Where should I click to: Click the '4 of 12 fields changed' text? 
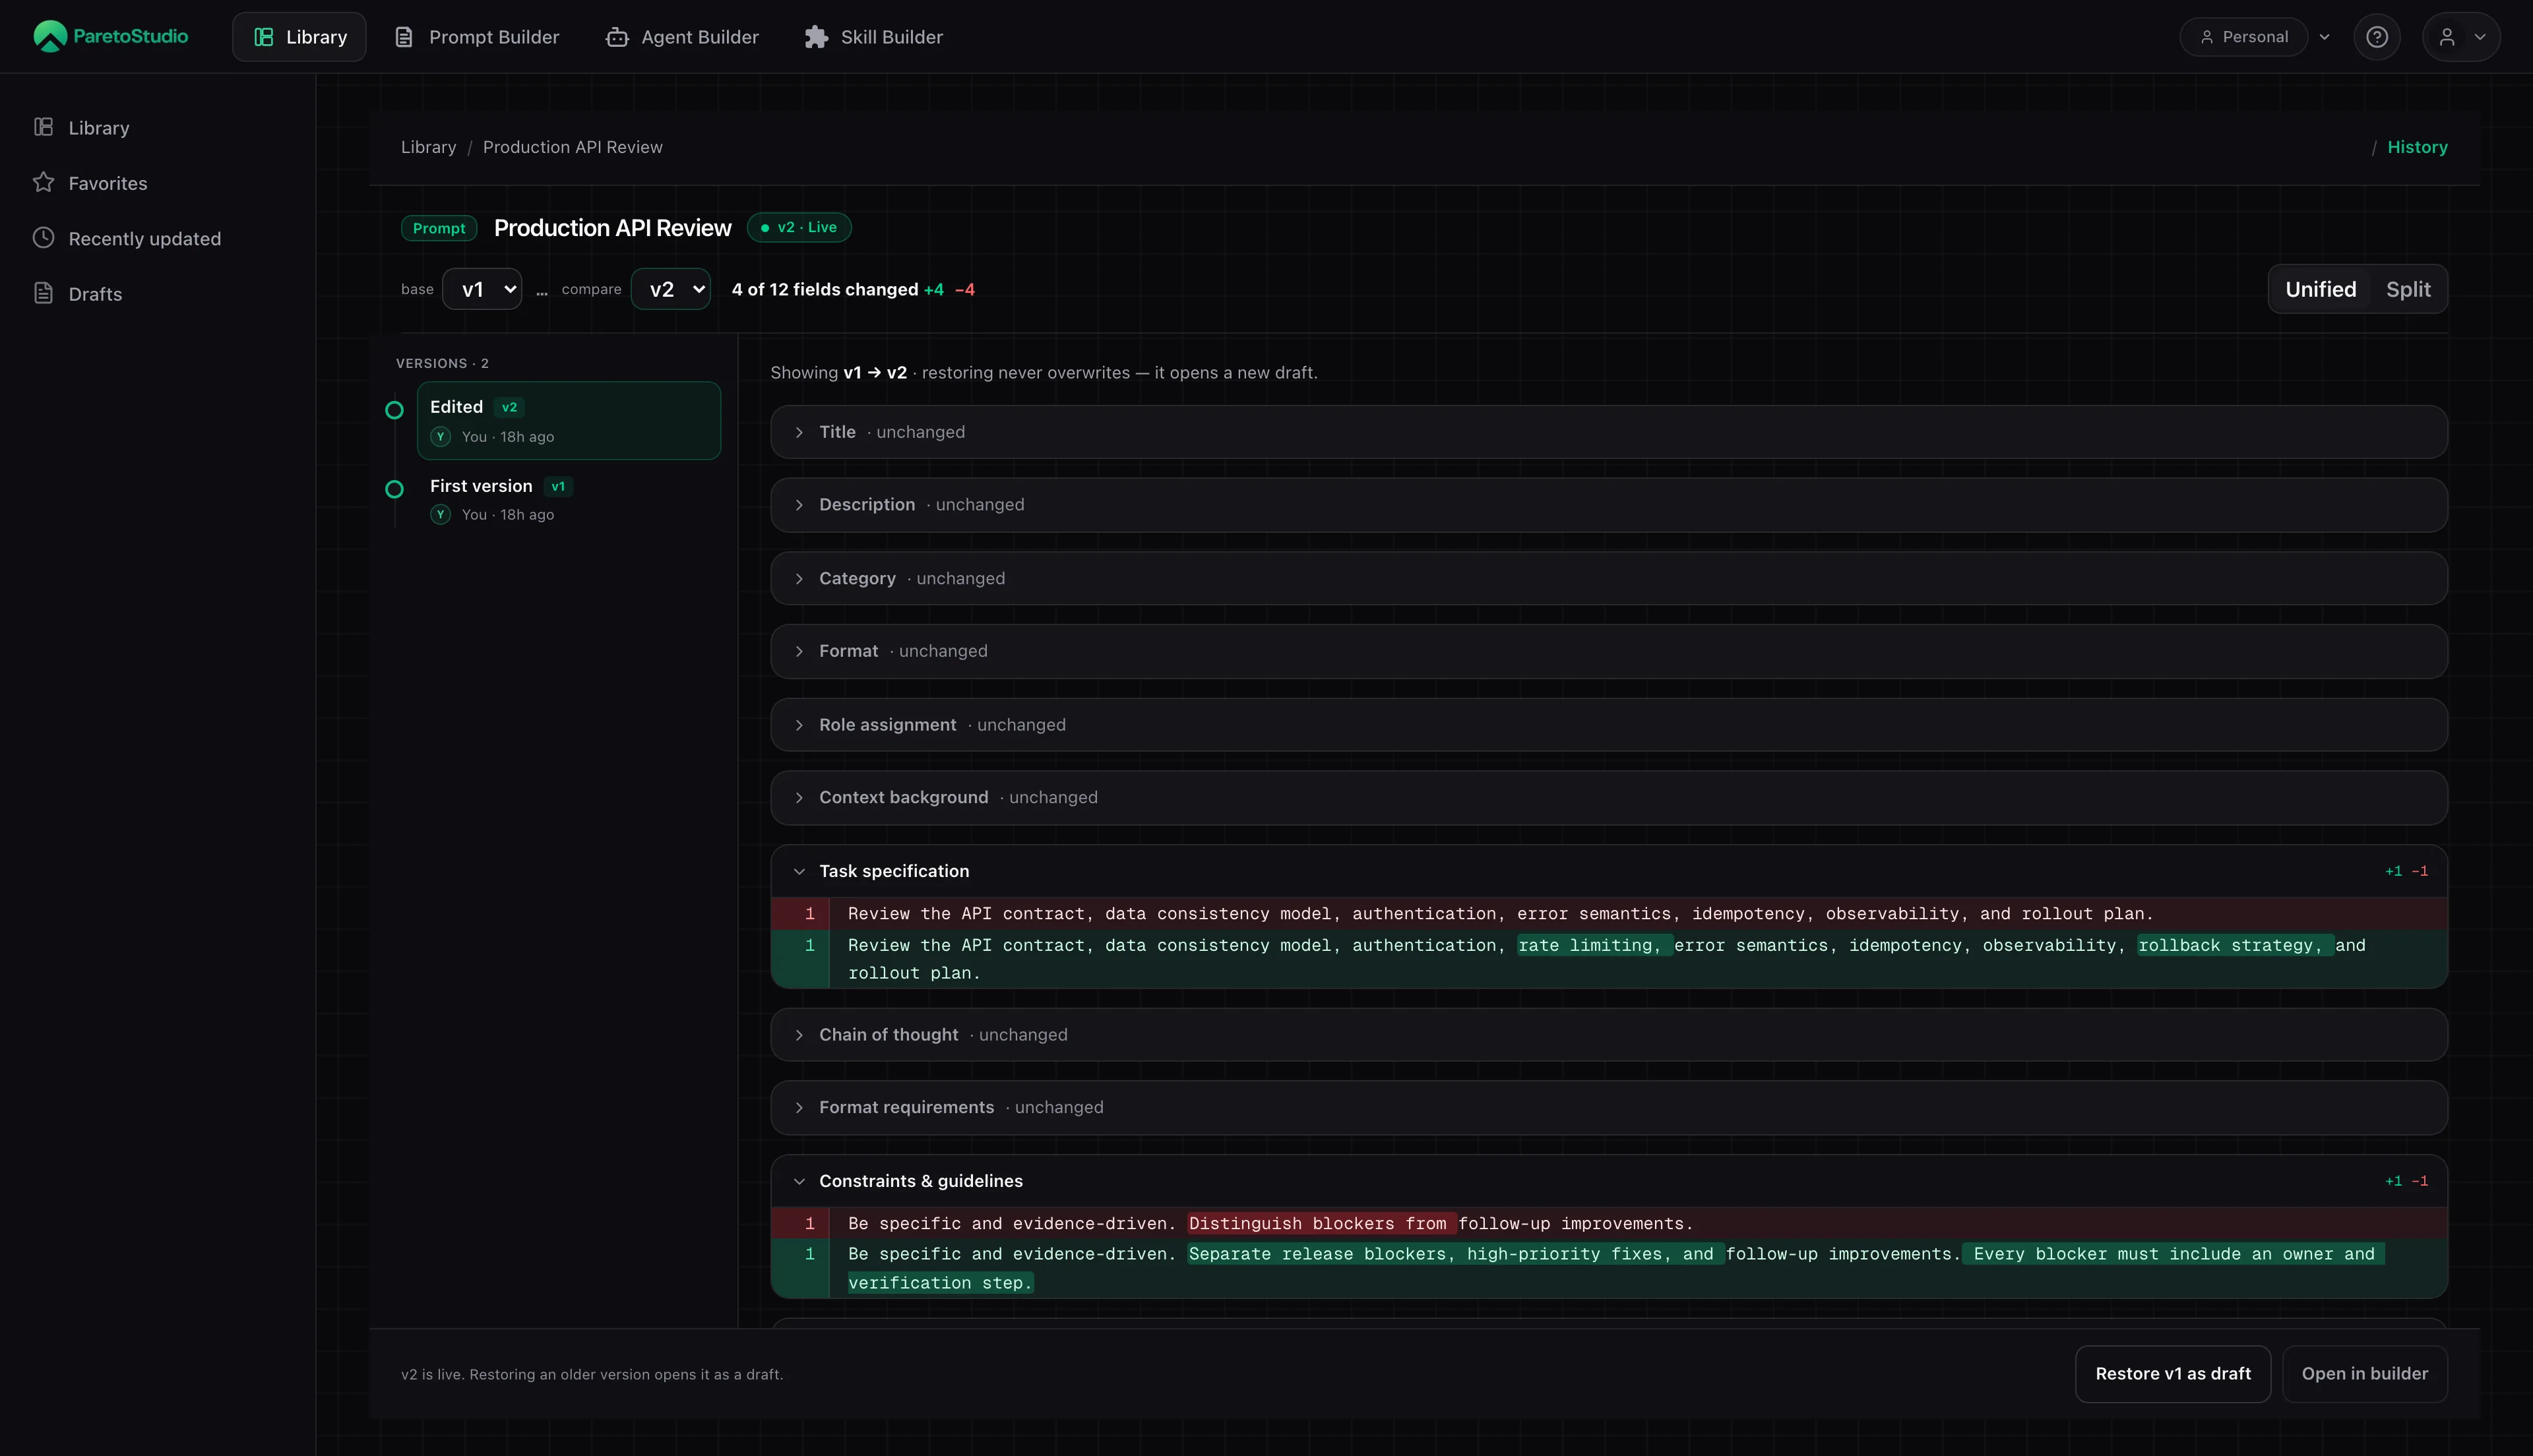click(x=824, y=289)
